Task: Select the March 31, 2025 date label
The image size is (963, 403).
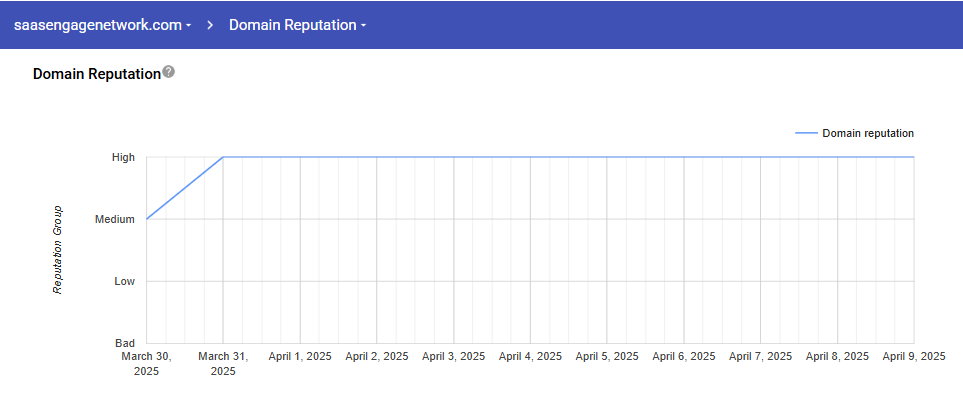Action: coord(223,363)
